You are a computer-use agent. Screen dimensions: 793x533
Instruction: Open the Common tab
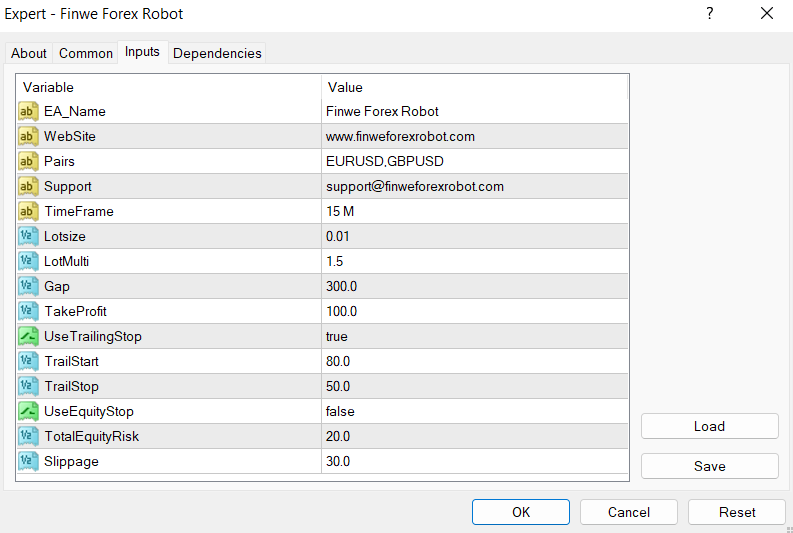86,53
